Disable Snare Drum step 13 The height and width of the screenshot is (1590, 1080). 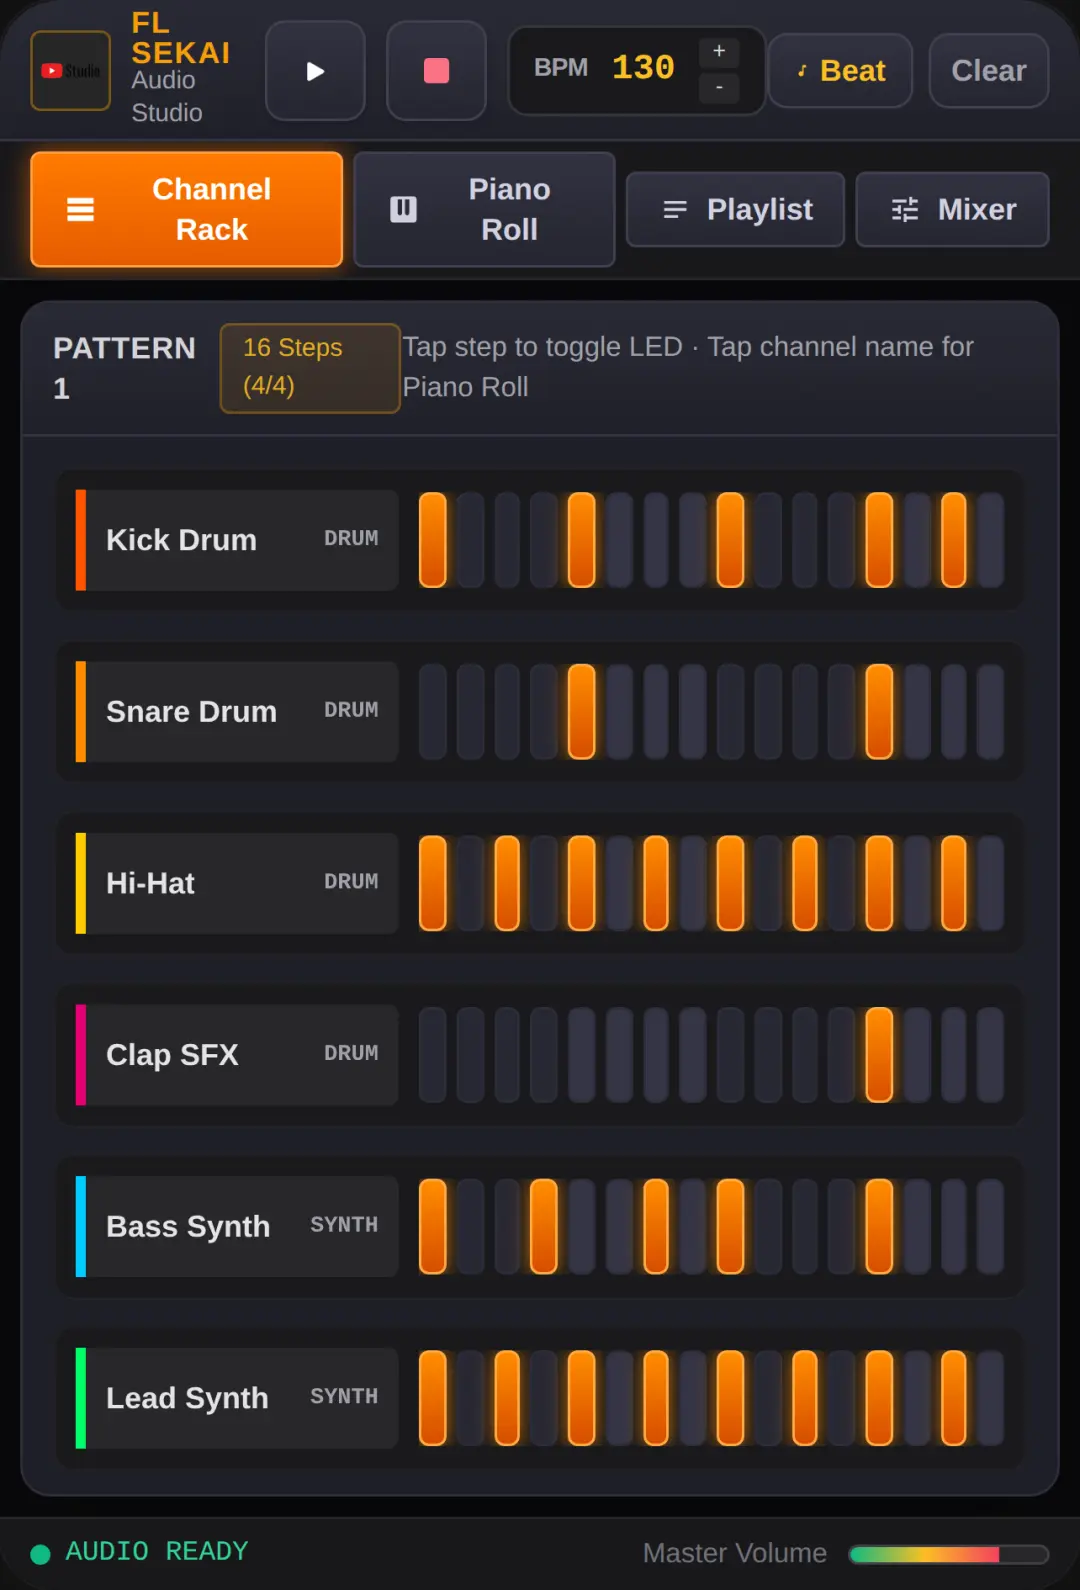tap(880, 712)
